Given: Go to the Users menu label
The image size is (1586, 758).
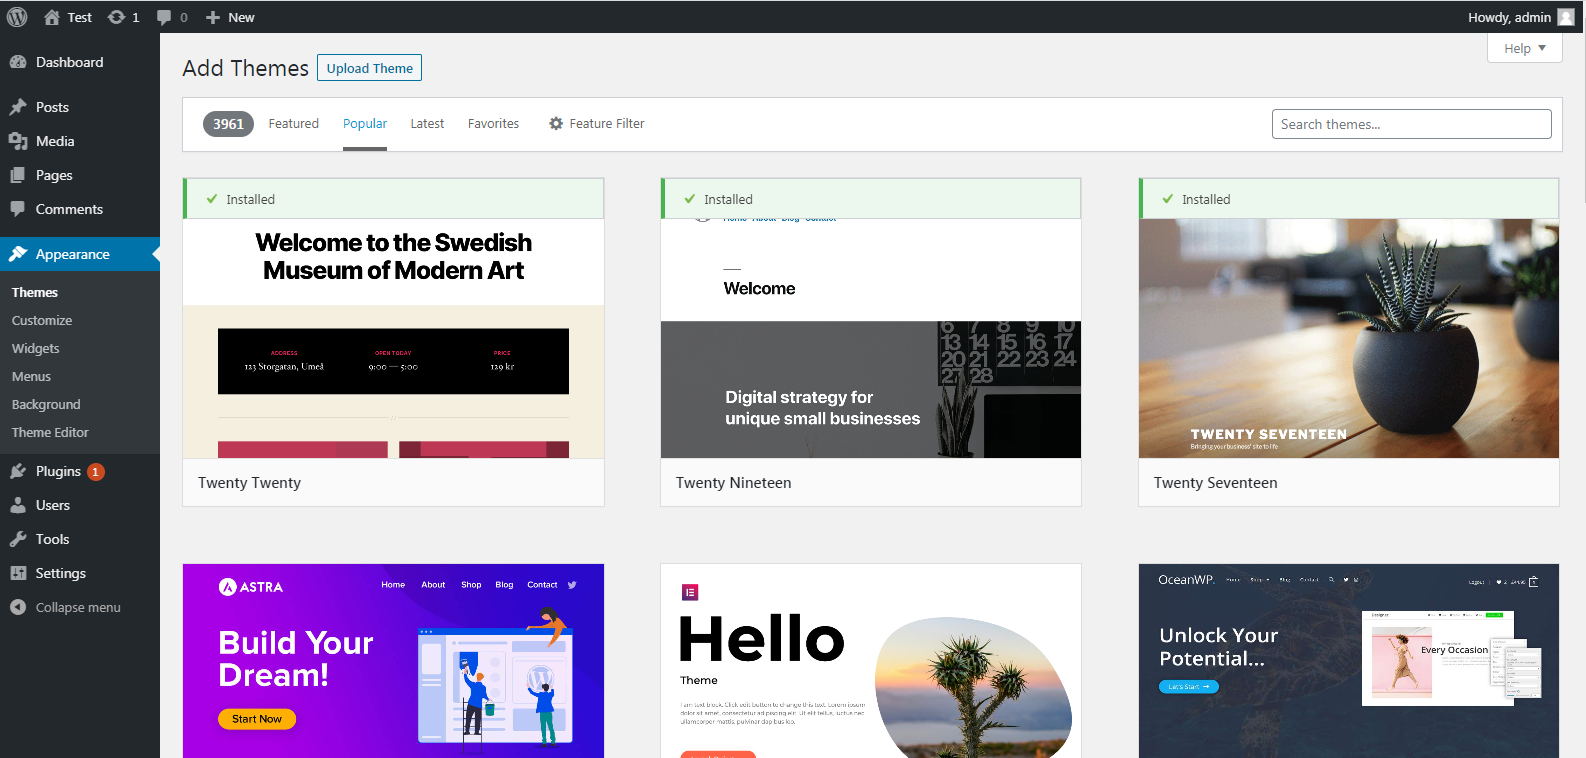Looking at the screenshot, I should (53, 505).
